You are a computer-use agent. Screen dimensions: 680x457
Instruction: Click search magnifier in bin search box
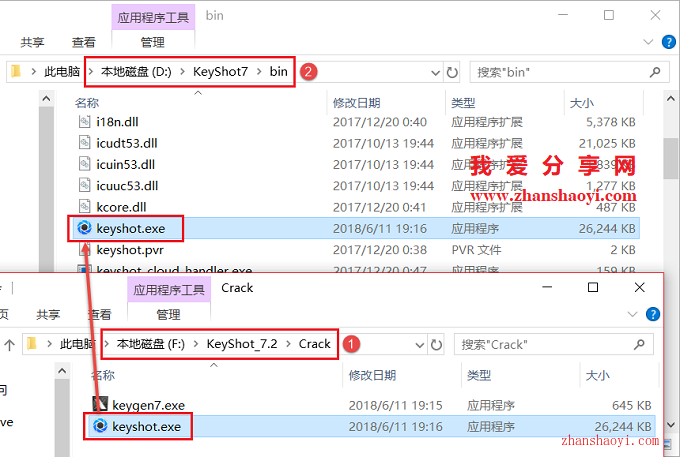tap(655, 72)
